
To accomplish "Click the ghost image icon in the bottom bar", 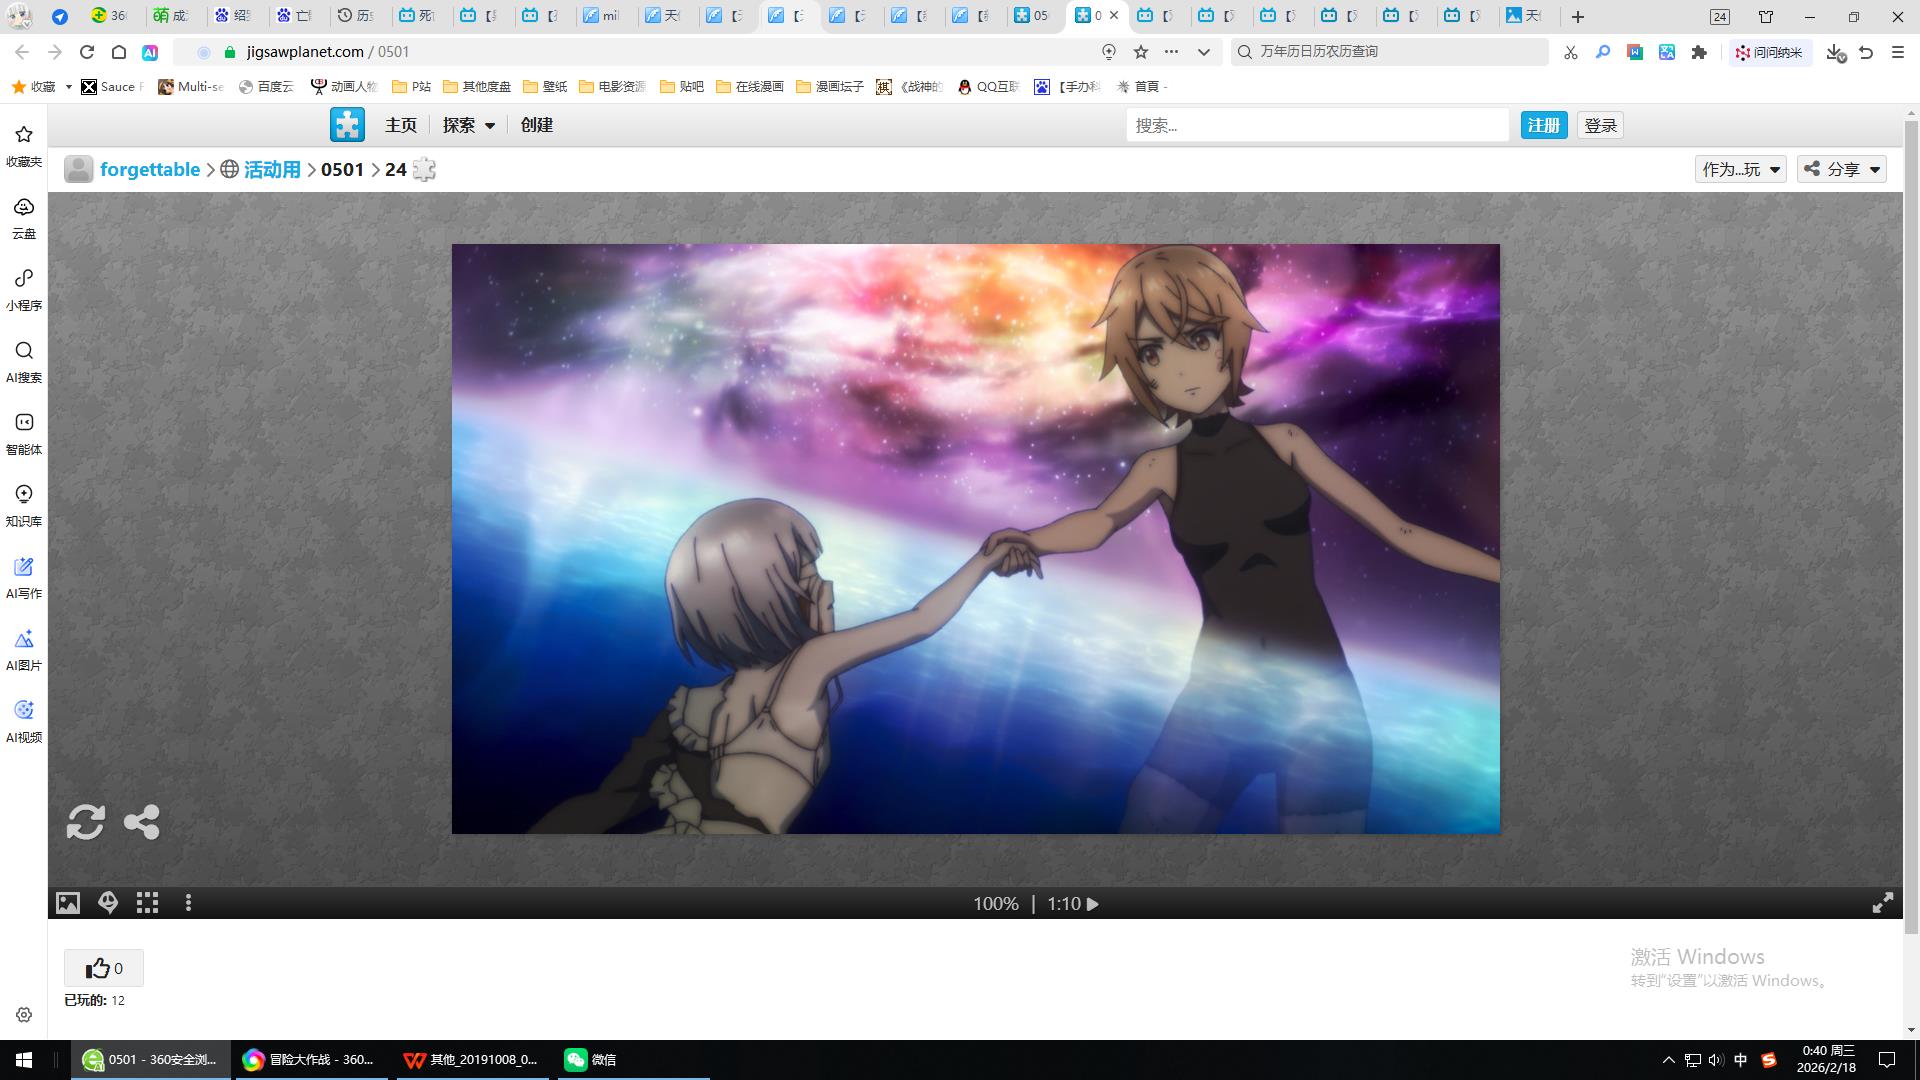I will 108,903.
